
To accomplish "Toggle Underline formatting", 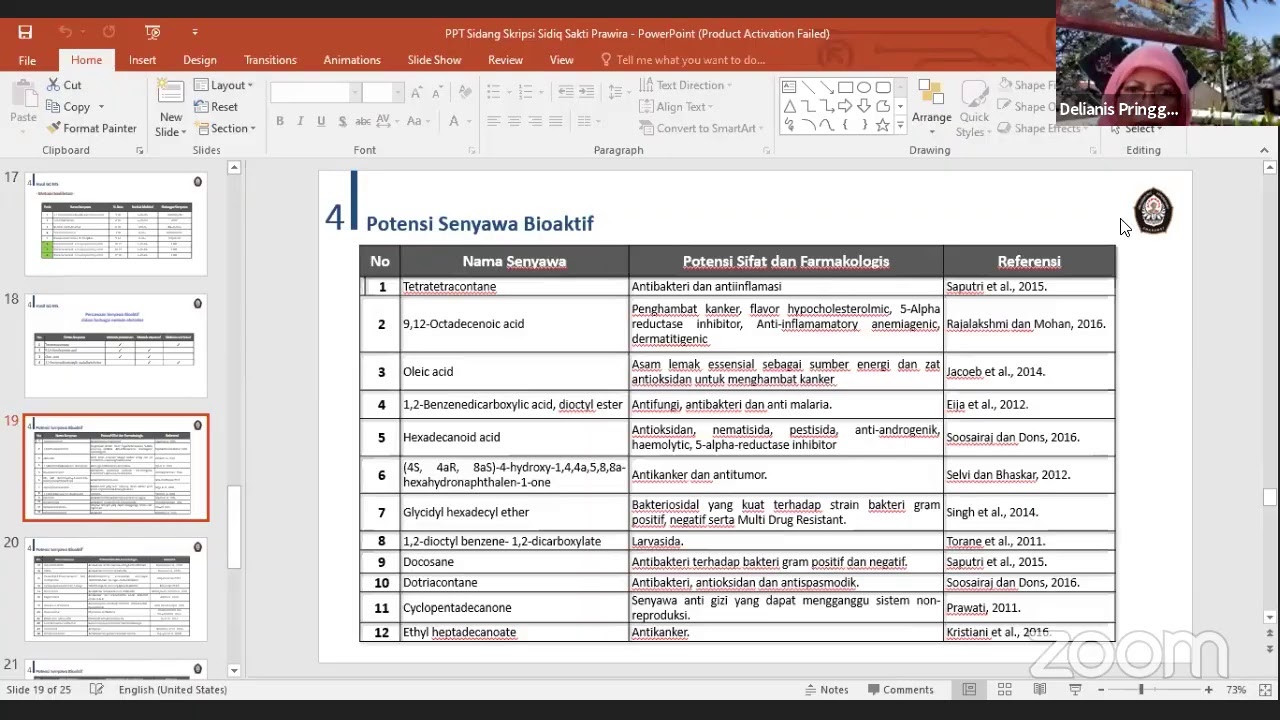I will tap(321, 121).
